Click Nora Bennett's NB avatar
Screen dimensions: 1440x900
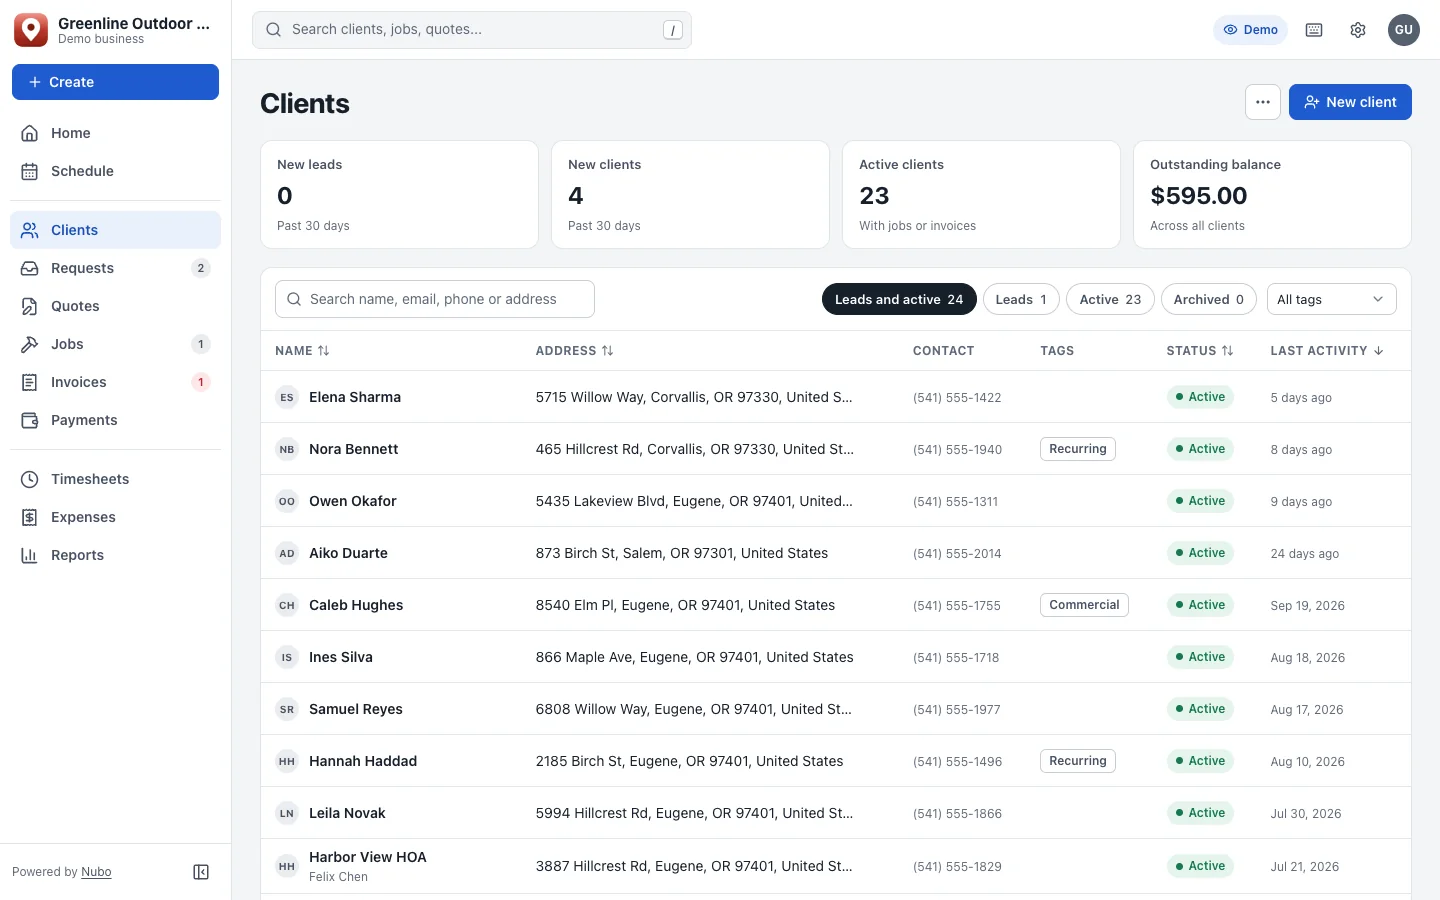[x=287, y=449]
